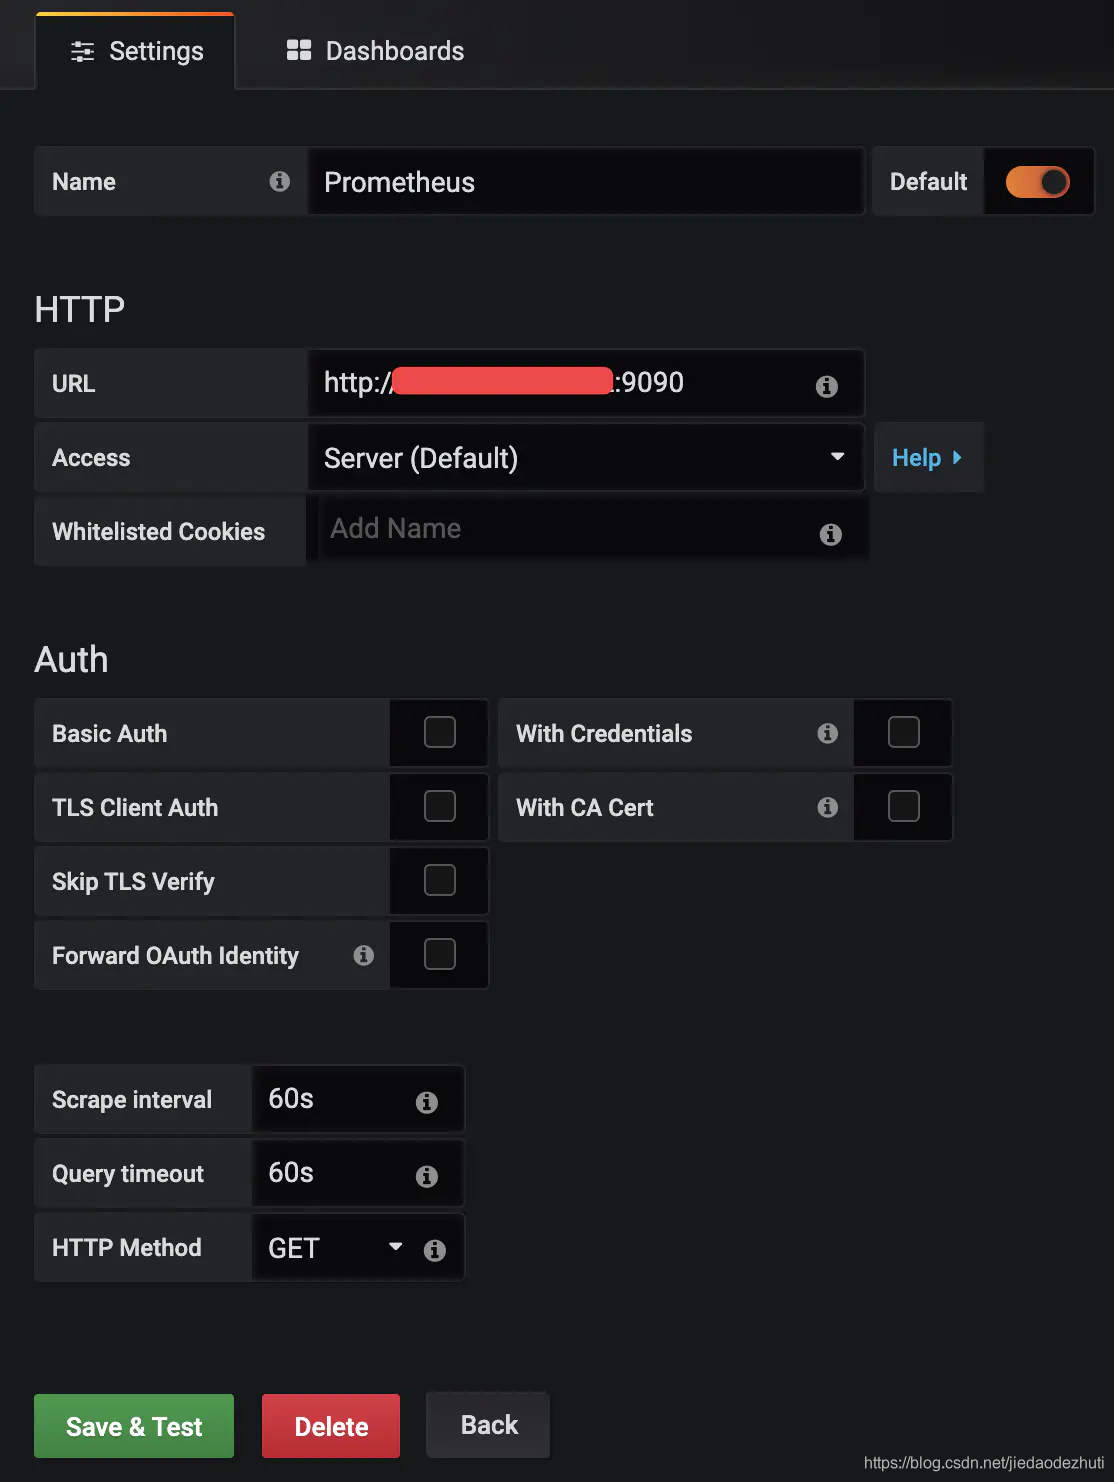Check Forward OAuth Identity checkbox
1114x1482 pixels.
(x=440, y=954)
